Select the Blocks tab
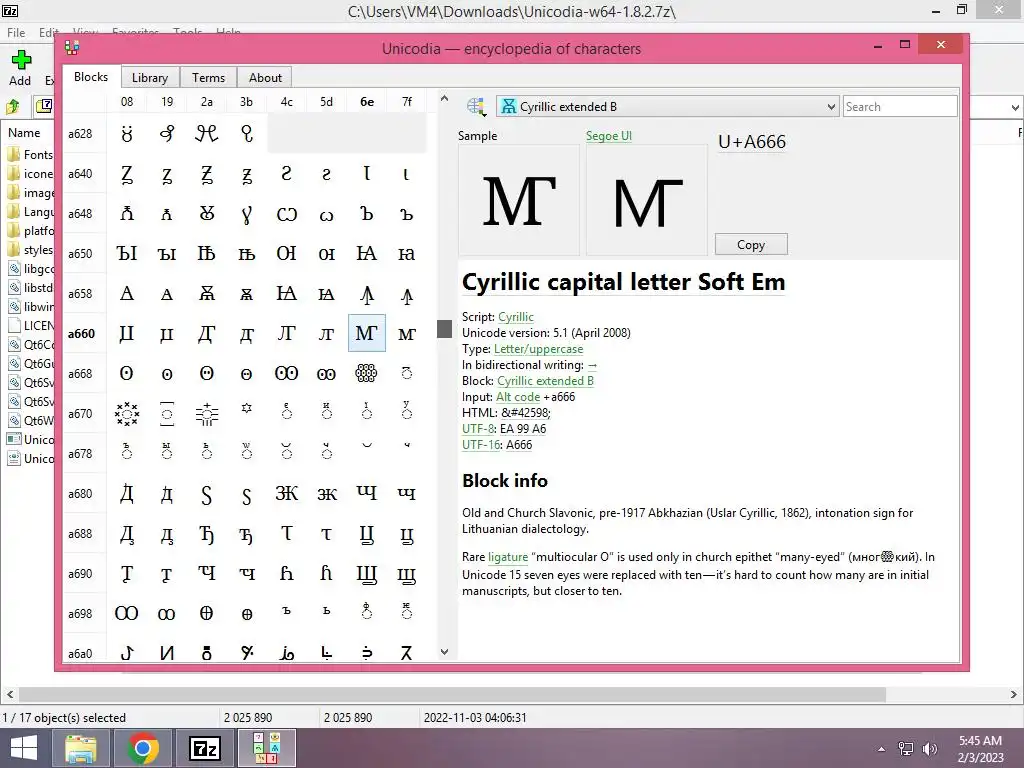1024x768 pixels. point(91,77)
